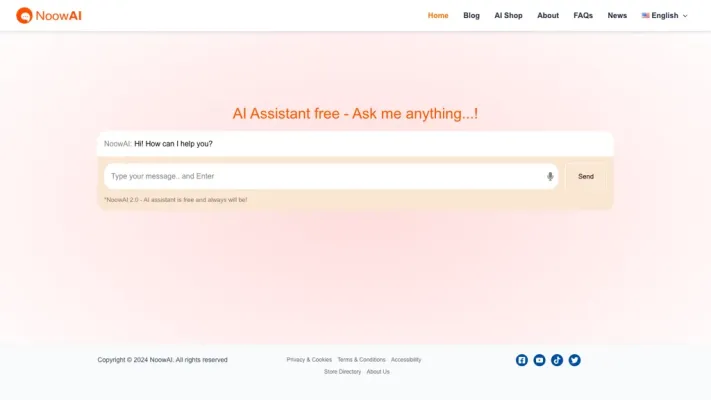
Task: Open the AI Shop page
Action: click(508, 16)
